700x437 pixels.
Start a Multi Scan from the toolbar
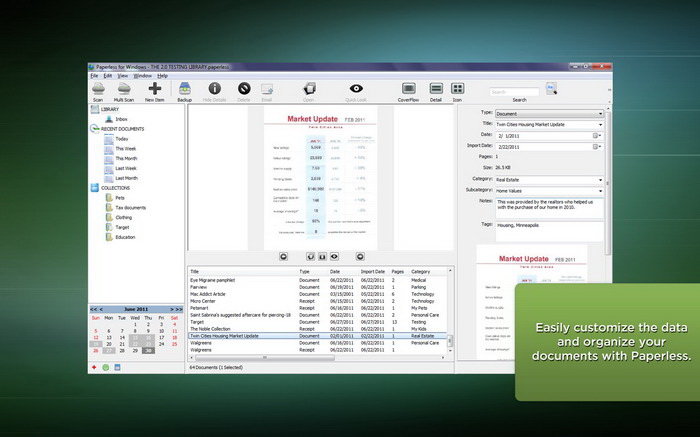(124, 89)
